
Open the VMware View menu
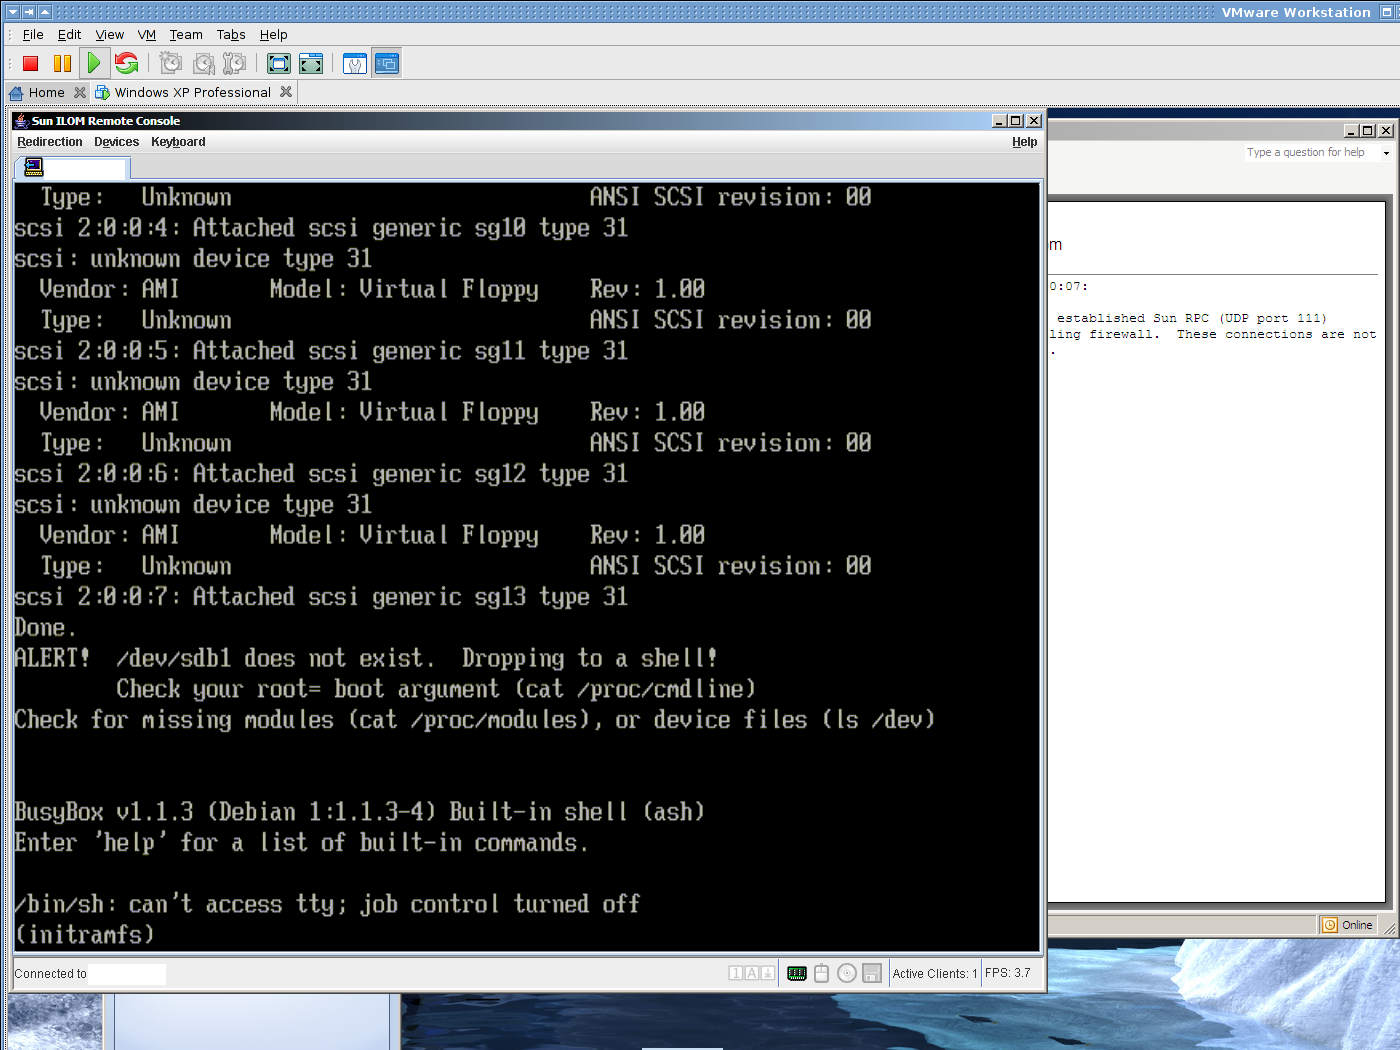[x=109, y=35]
